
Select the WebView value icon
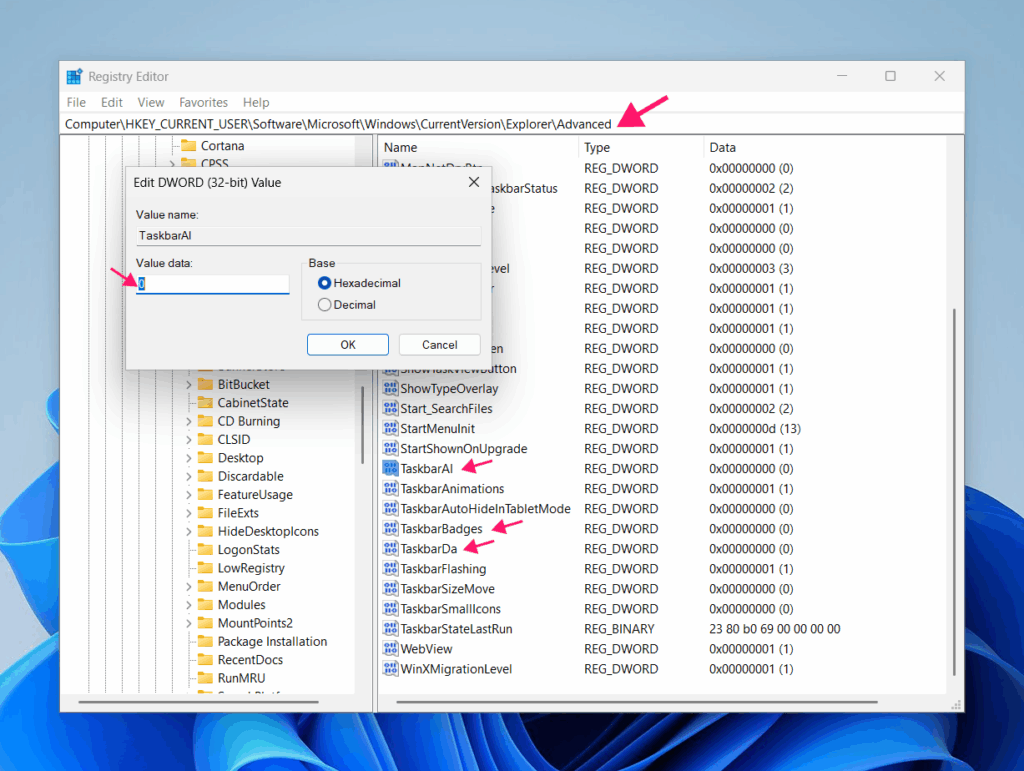tap(391, 649)
